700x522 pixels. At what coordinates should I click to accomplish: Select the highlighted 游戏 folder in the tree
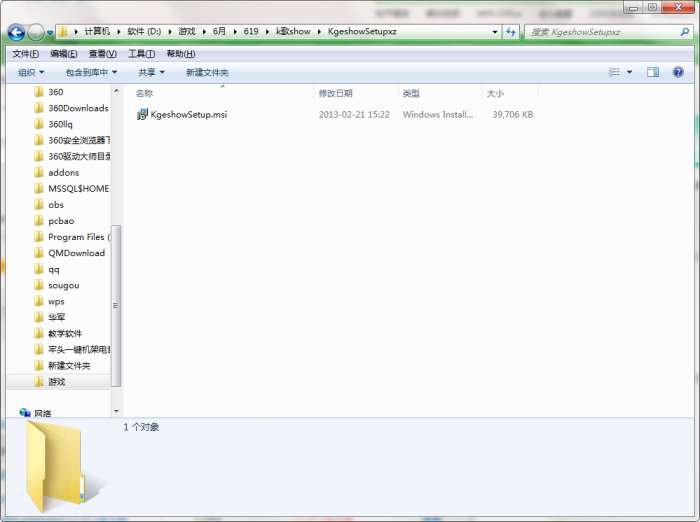coord(57,382)
